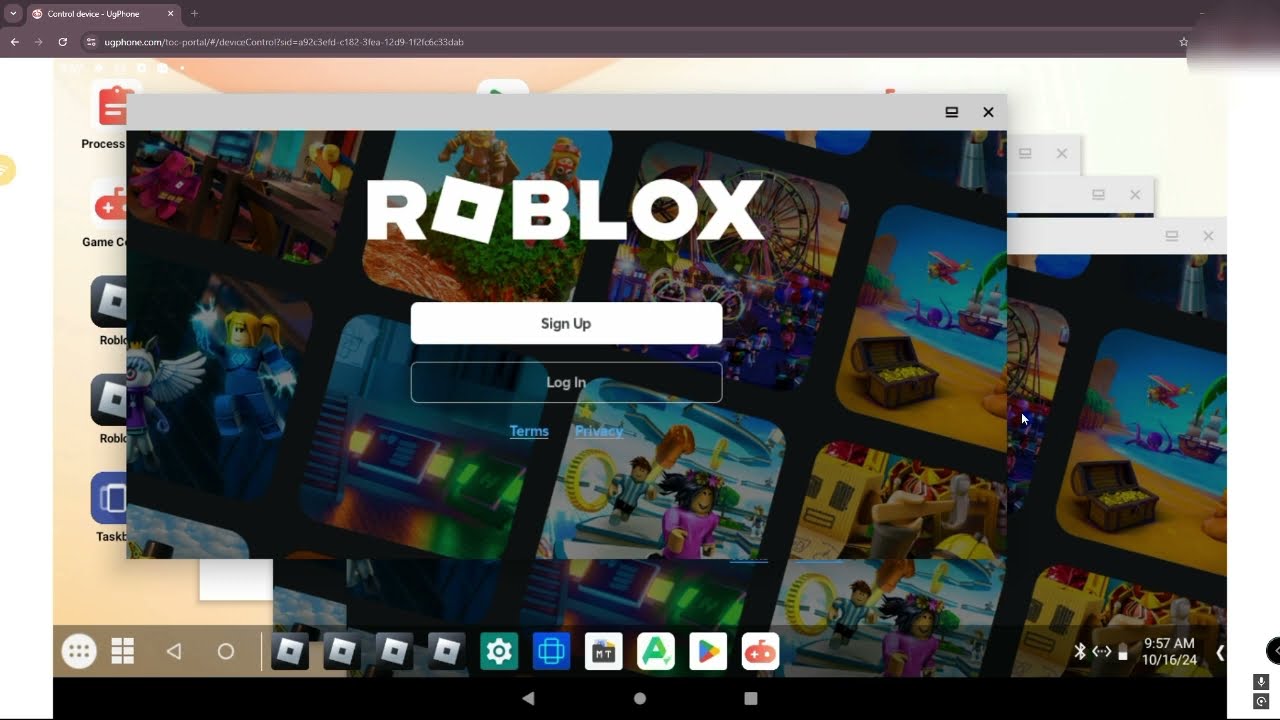
Task: Click the Sign Up button
Action: click(x=566, y=323)
